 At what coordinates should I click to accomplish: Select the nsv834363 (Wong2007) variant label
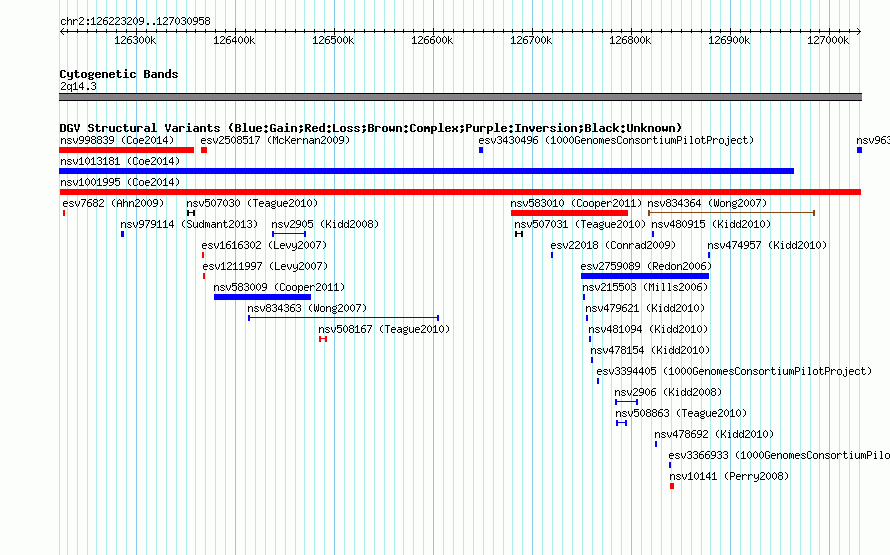click(307, 308)
